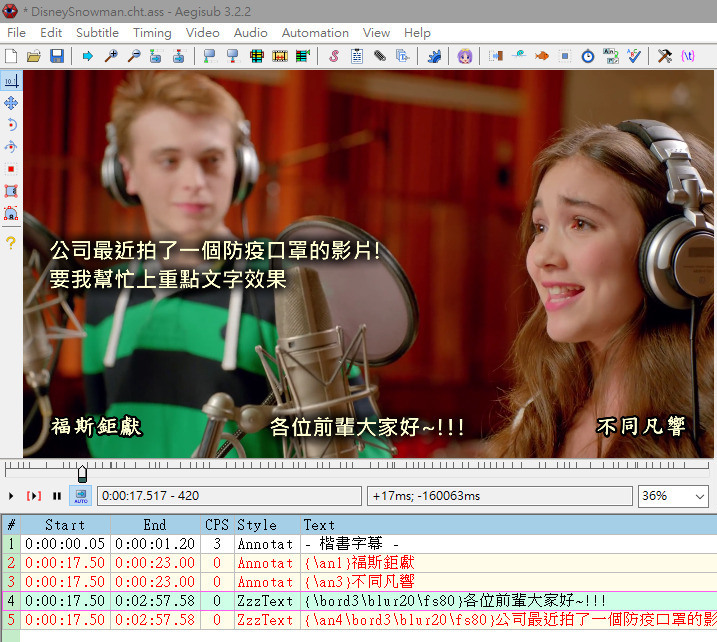Shift subtitles to current frame icon

pos(303,56)
